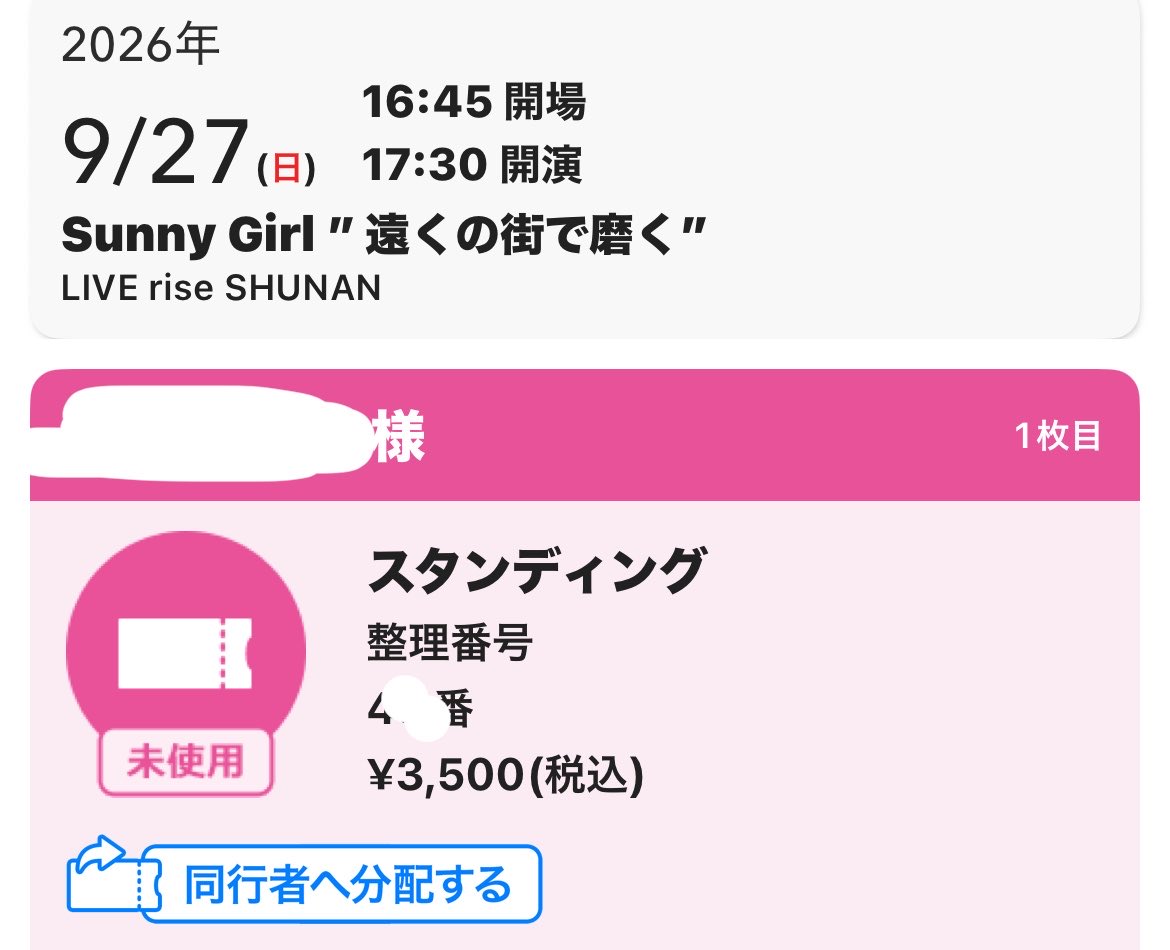Tap the 17:30 開演 start time
Viewport: 1170px width, 950px height.
pos(472,164)
